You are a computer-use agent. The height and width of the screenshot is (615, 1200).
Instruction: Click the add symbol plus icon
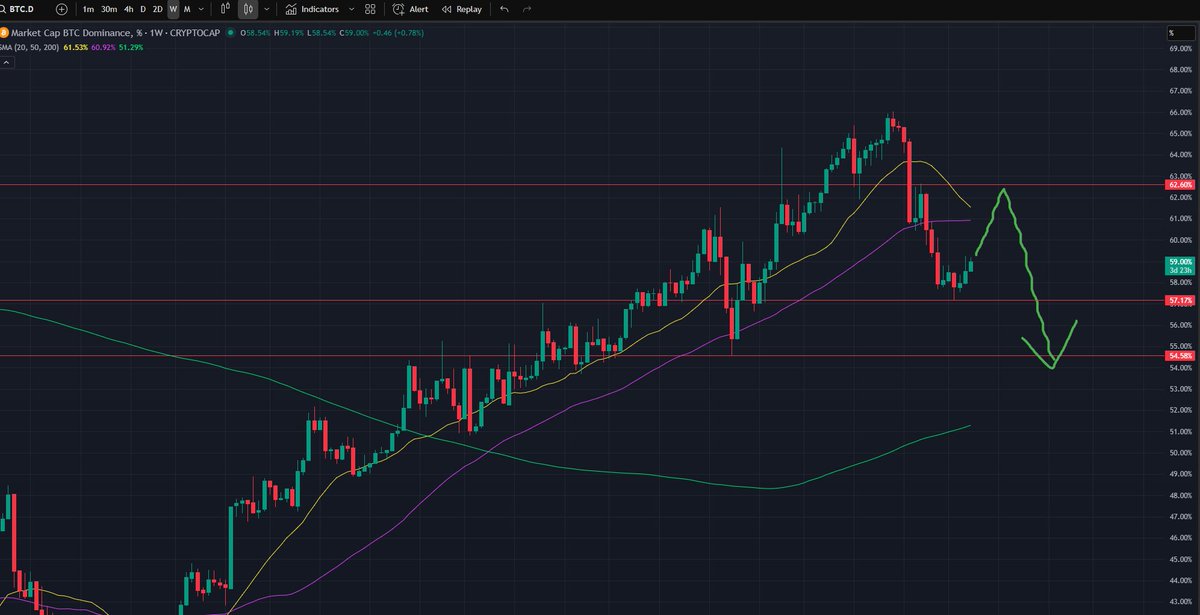coord(63,9)
